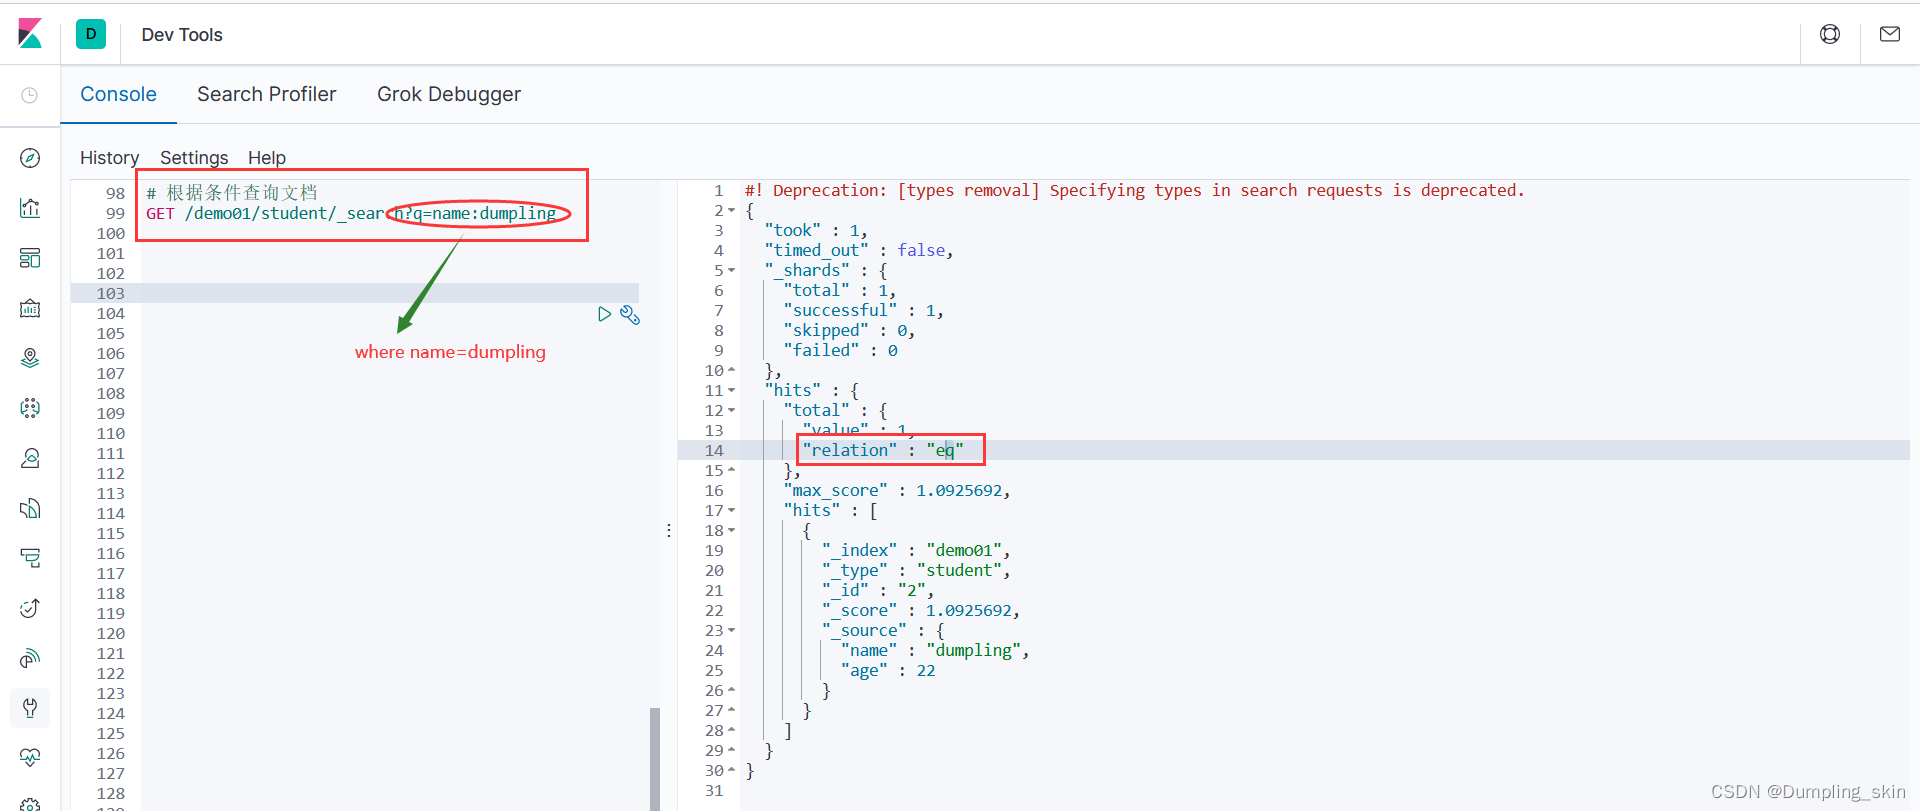This screenshot has width=1920, height=811.
Task: Open the help menu icon in header
Action: (x=1830, y=34)
